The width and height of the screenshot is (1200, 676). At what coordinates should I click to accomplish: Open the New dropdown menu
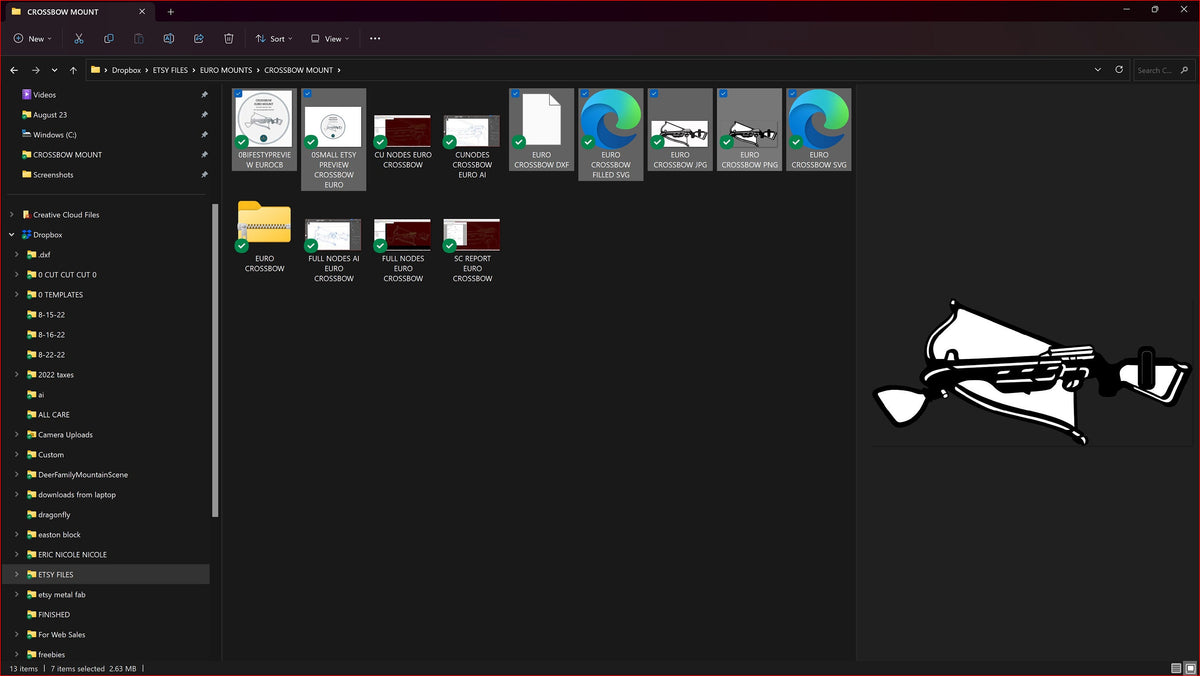(32, 38)
